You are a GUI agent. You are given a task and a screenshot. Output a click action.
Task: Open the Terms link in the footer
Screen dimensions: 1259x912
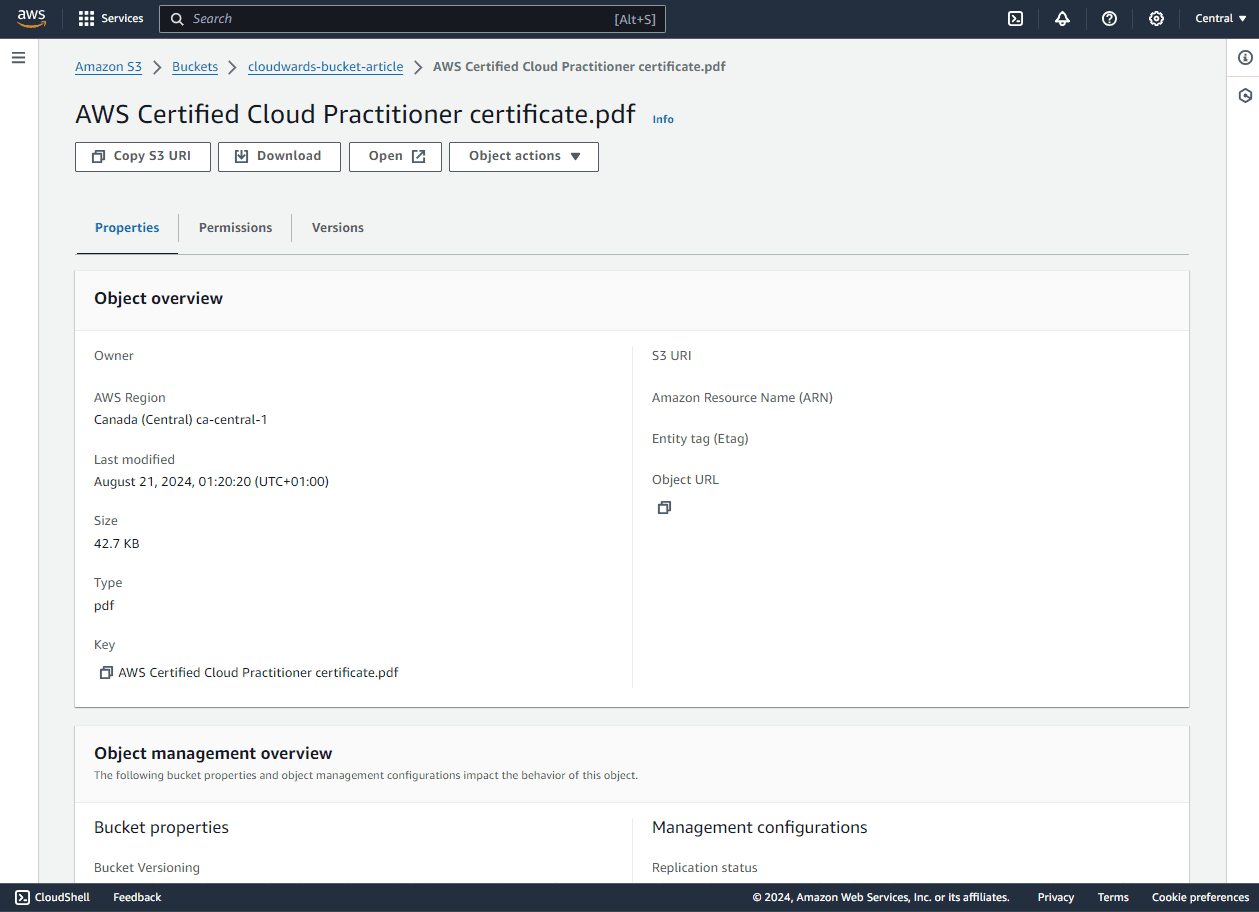click(1113, 897)
